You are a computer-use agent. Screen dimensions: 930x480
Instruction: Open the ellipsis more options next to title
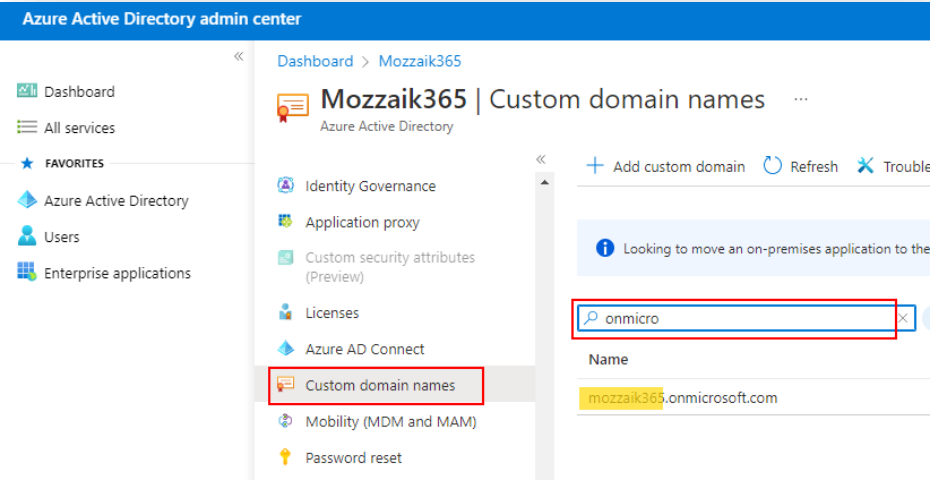coord(801,99)
